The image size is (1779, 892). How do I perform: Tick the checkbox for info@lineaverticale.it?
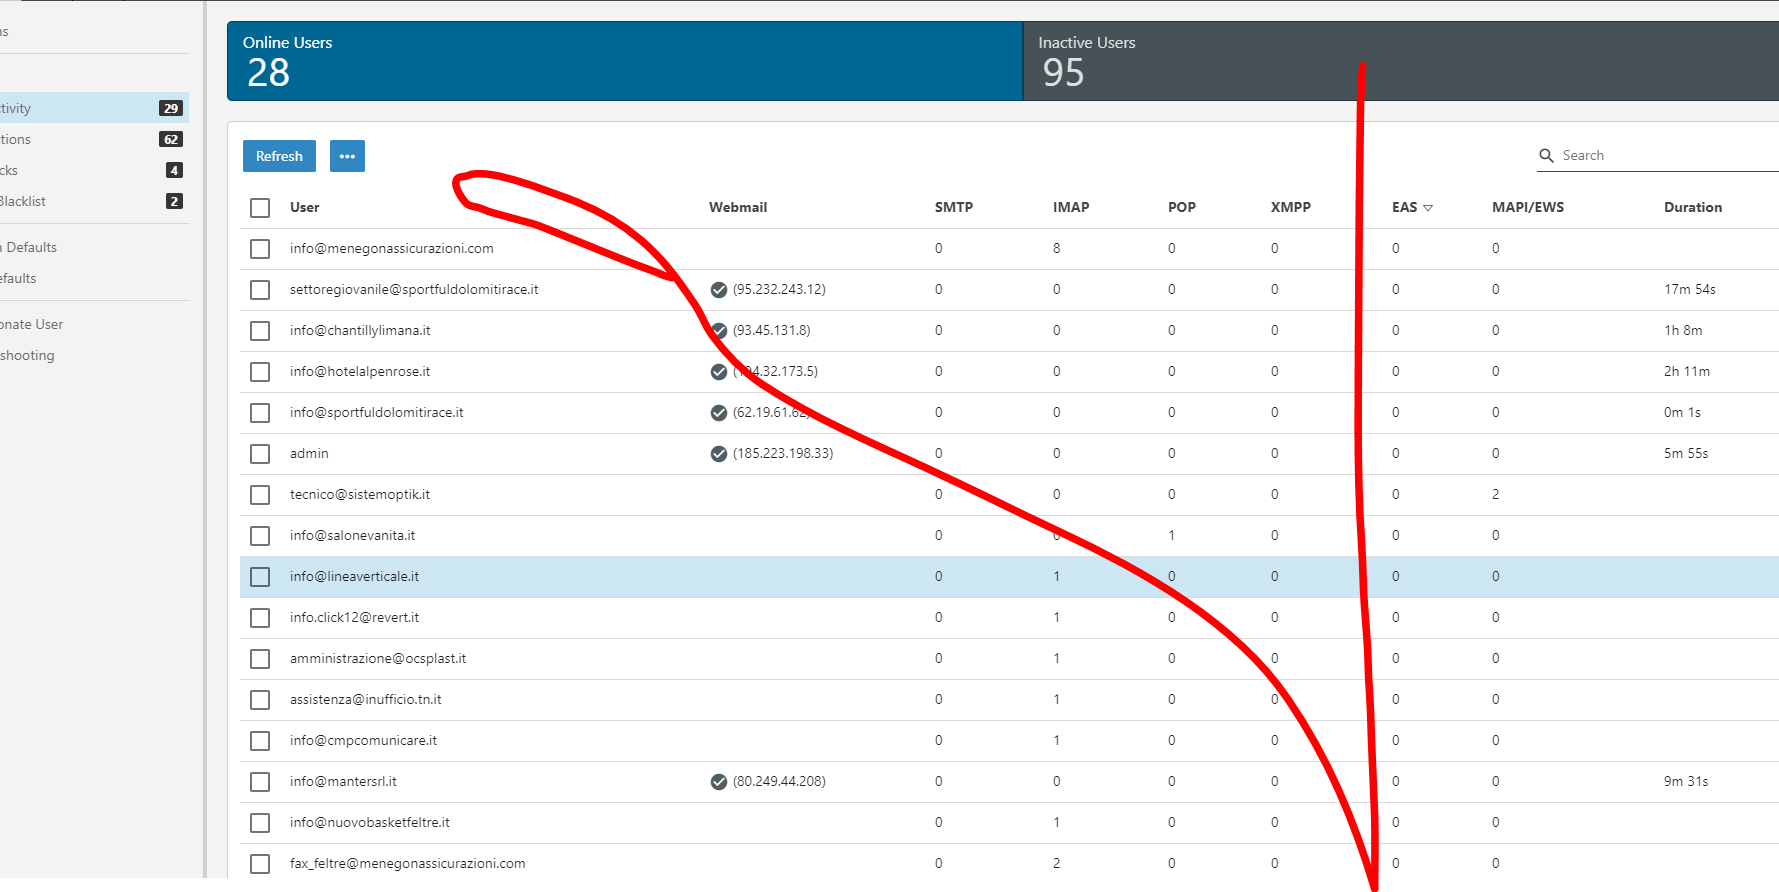point(260,577)
